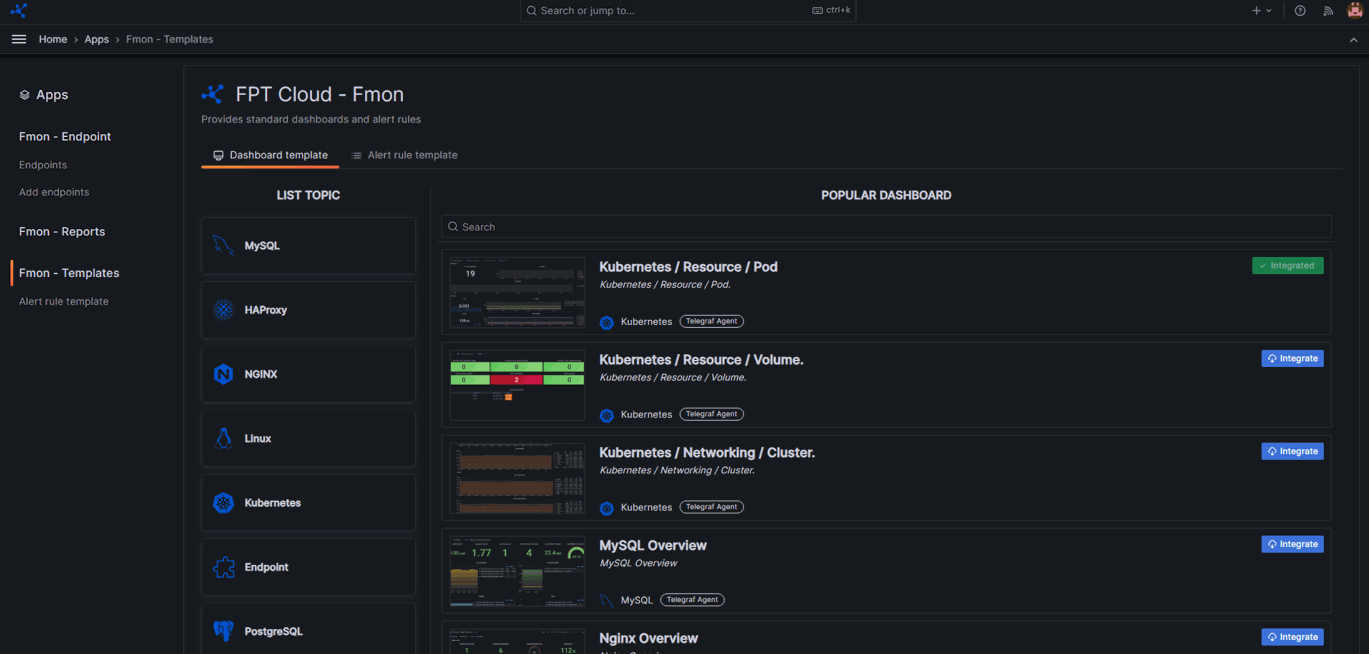Viewport: 1369px width, 654px height.
Task: Click Telegraf Agent tag on Networking card
Action: point(712,507)
